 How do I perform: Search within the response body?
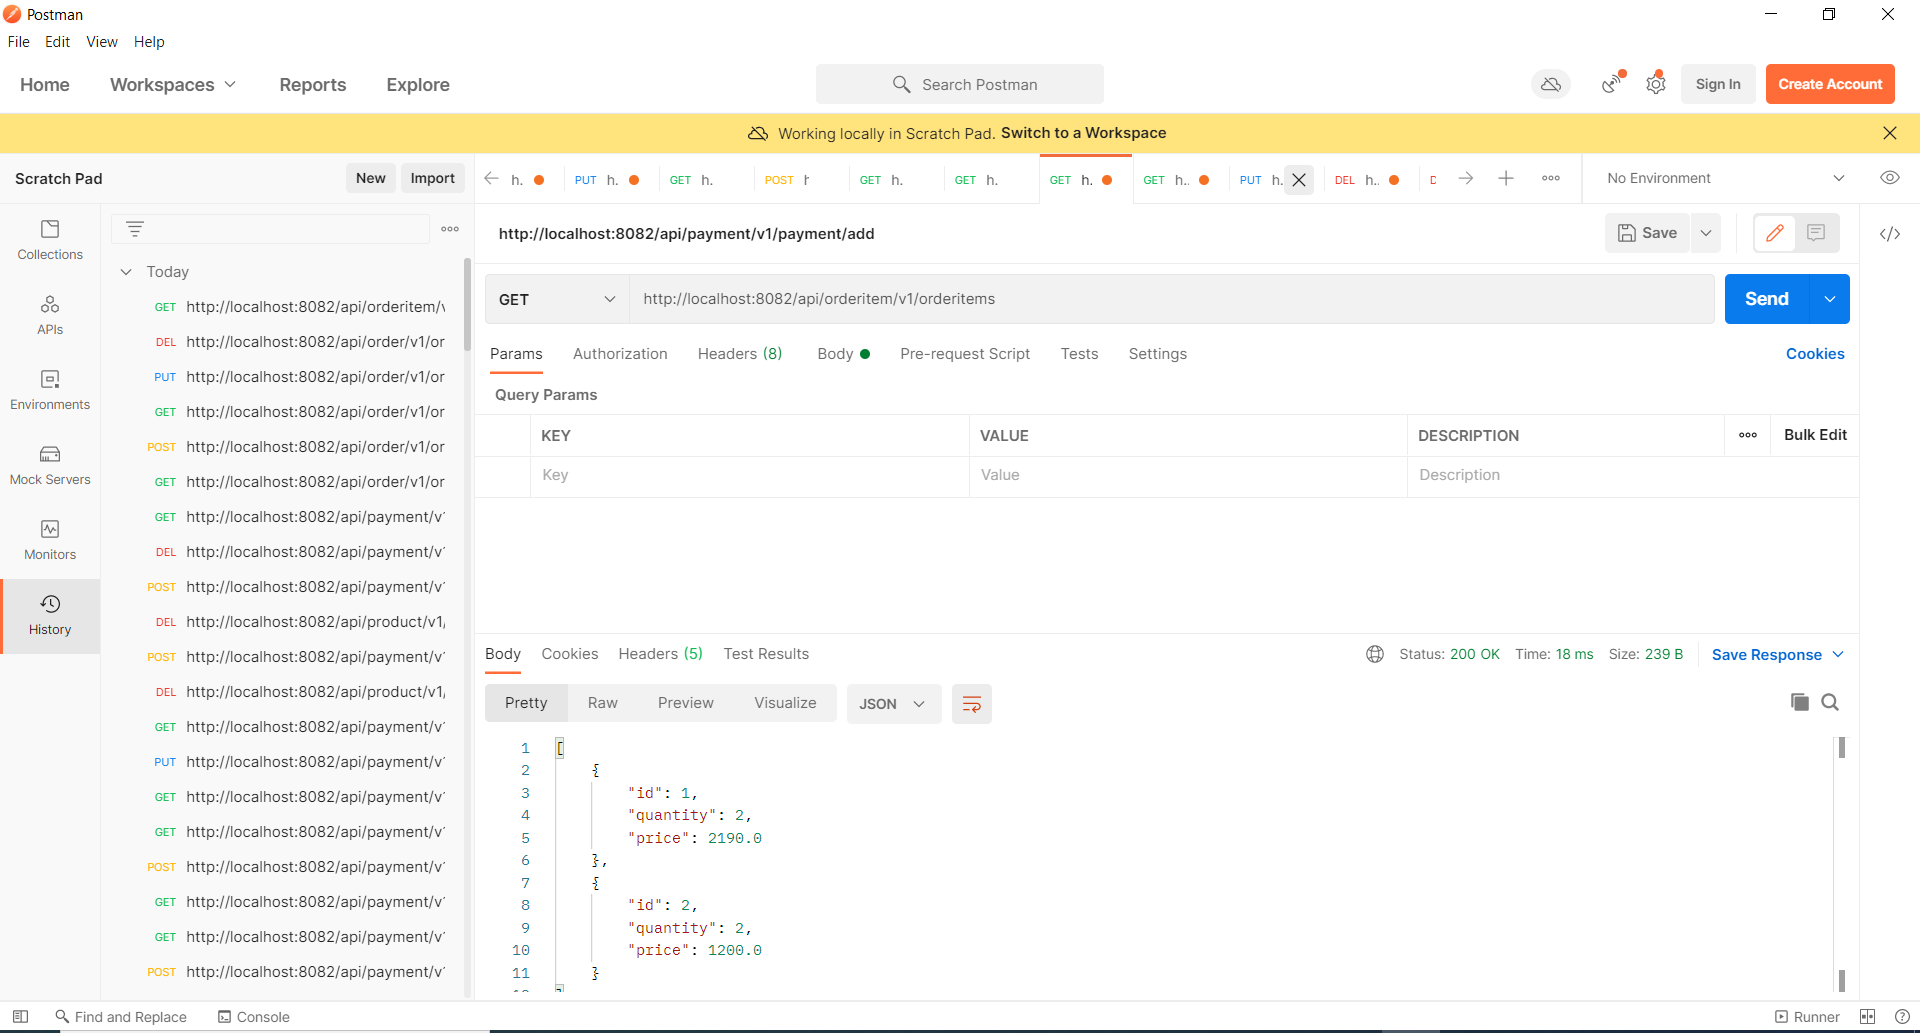point(1830,702)
